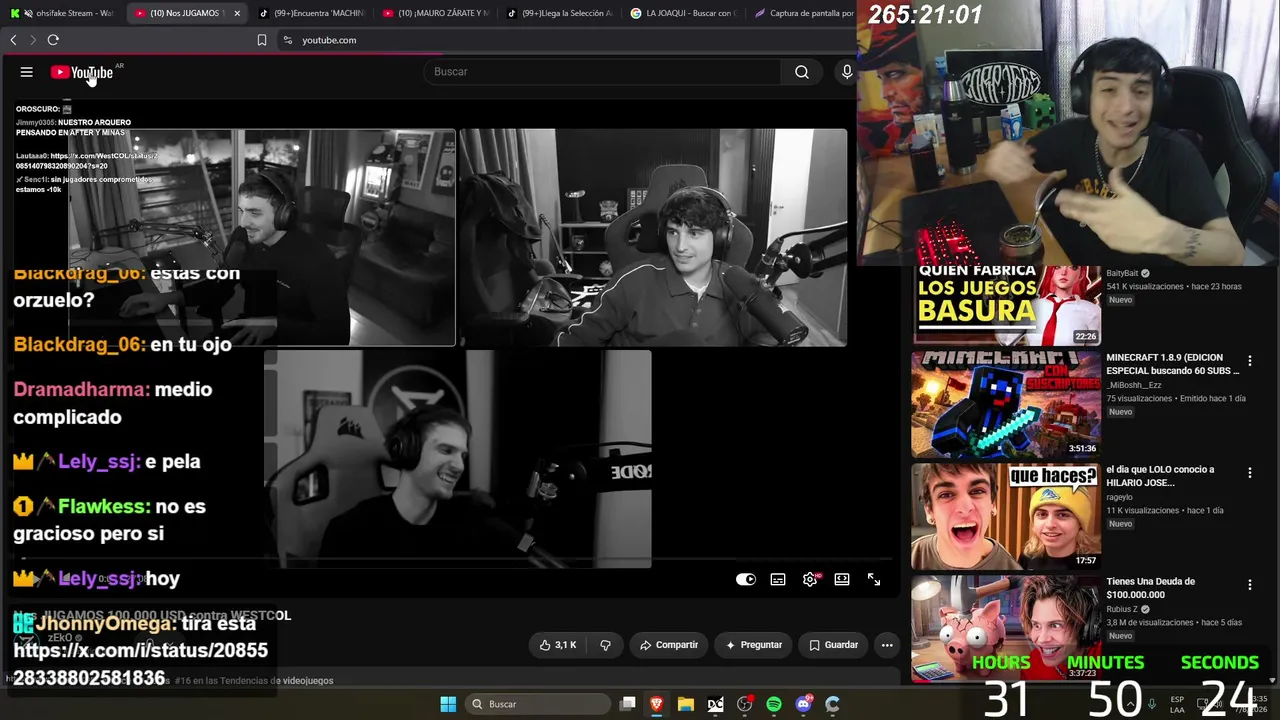
Task: Open the LOS JUEGOS BASURA video thumbnail
Action: 1006,305
